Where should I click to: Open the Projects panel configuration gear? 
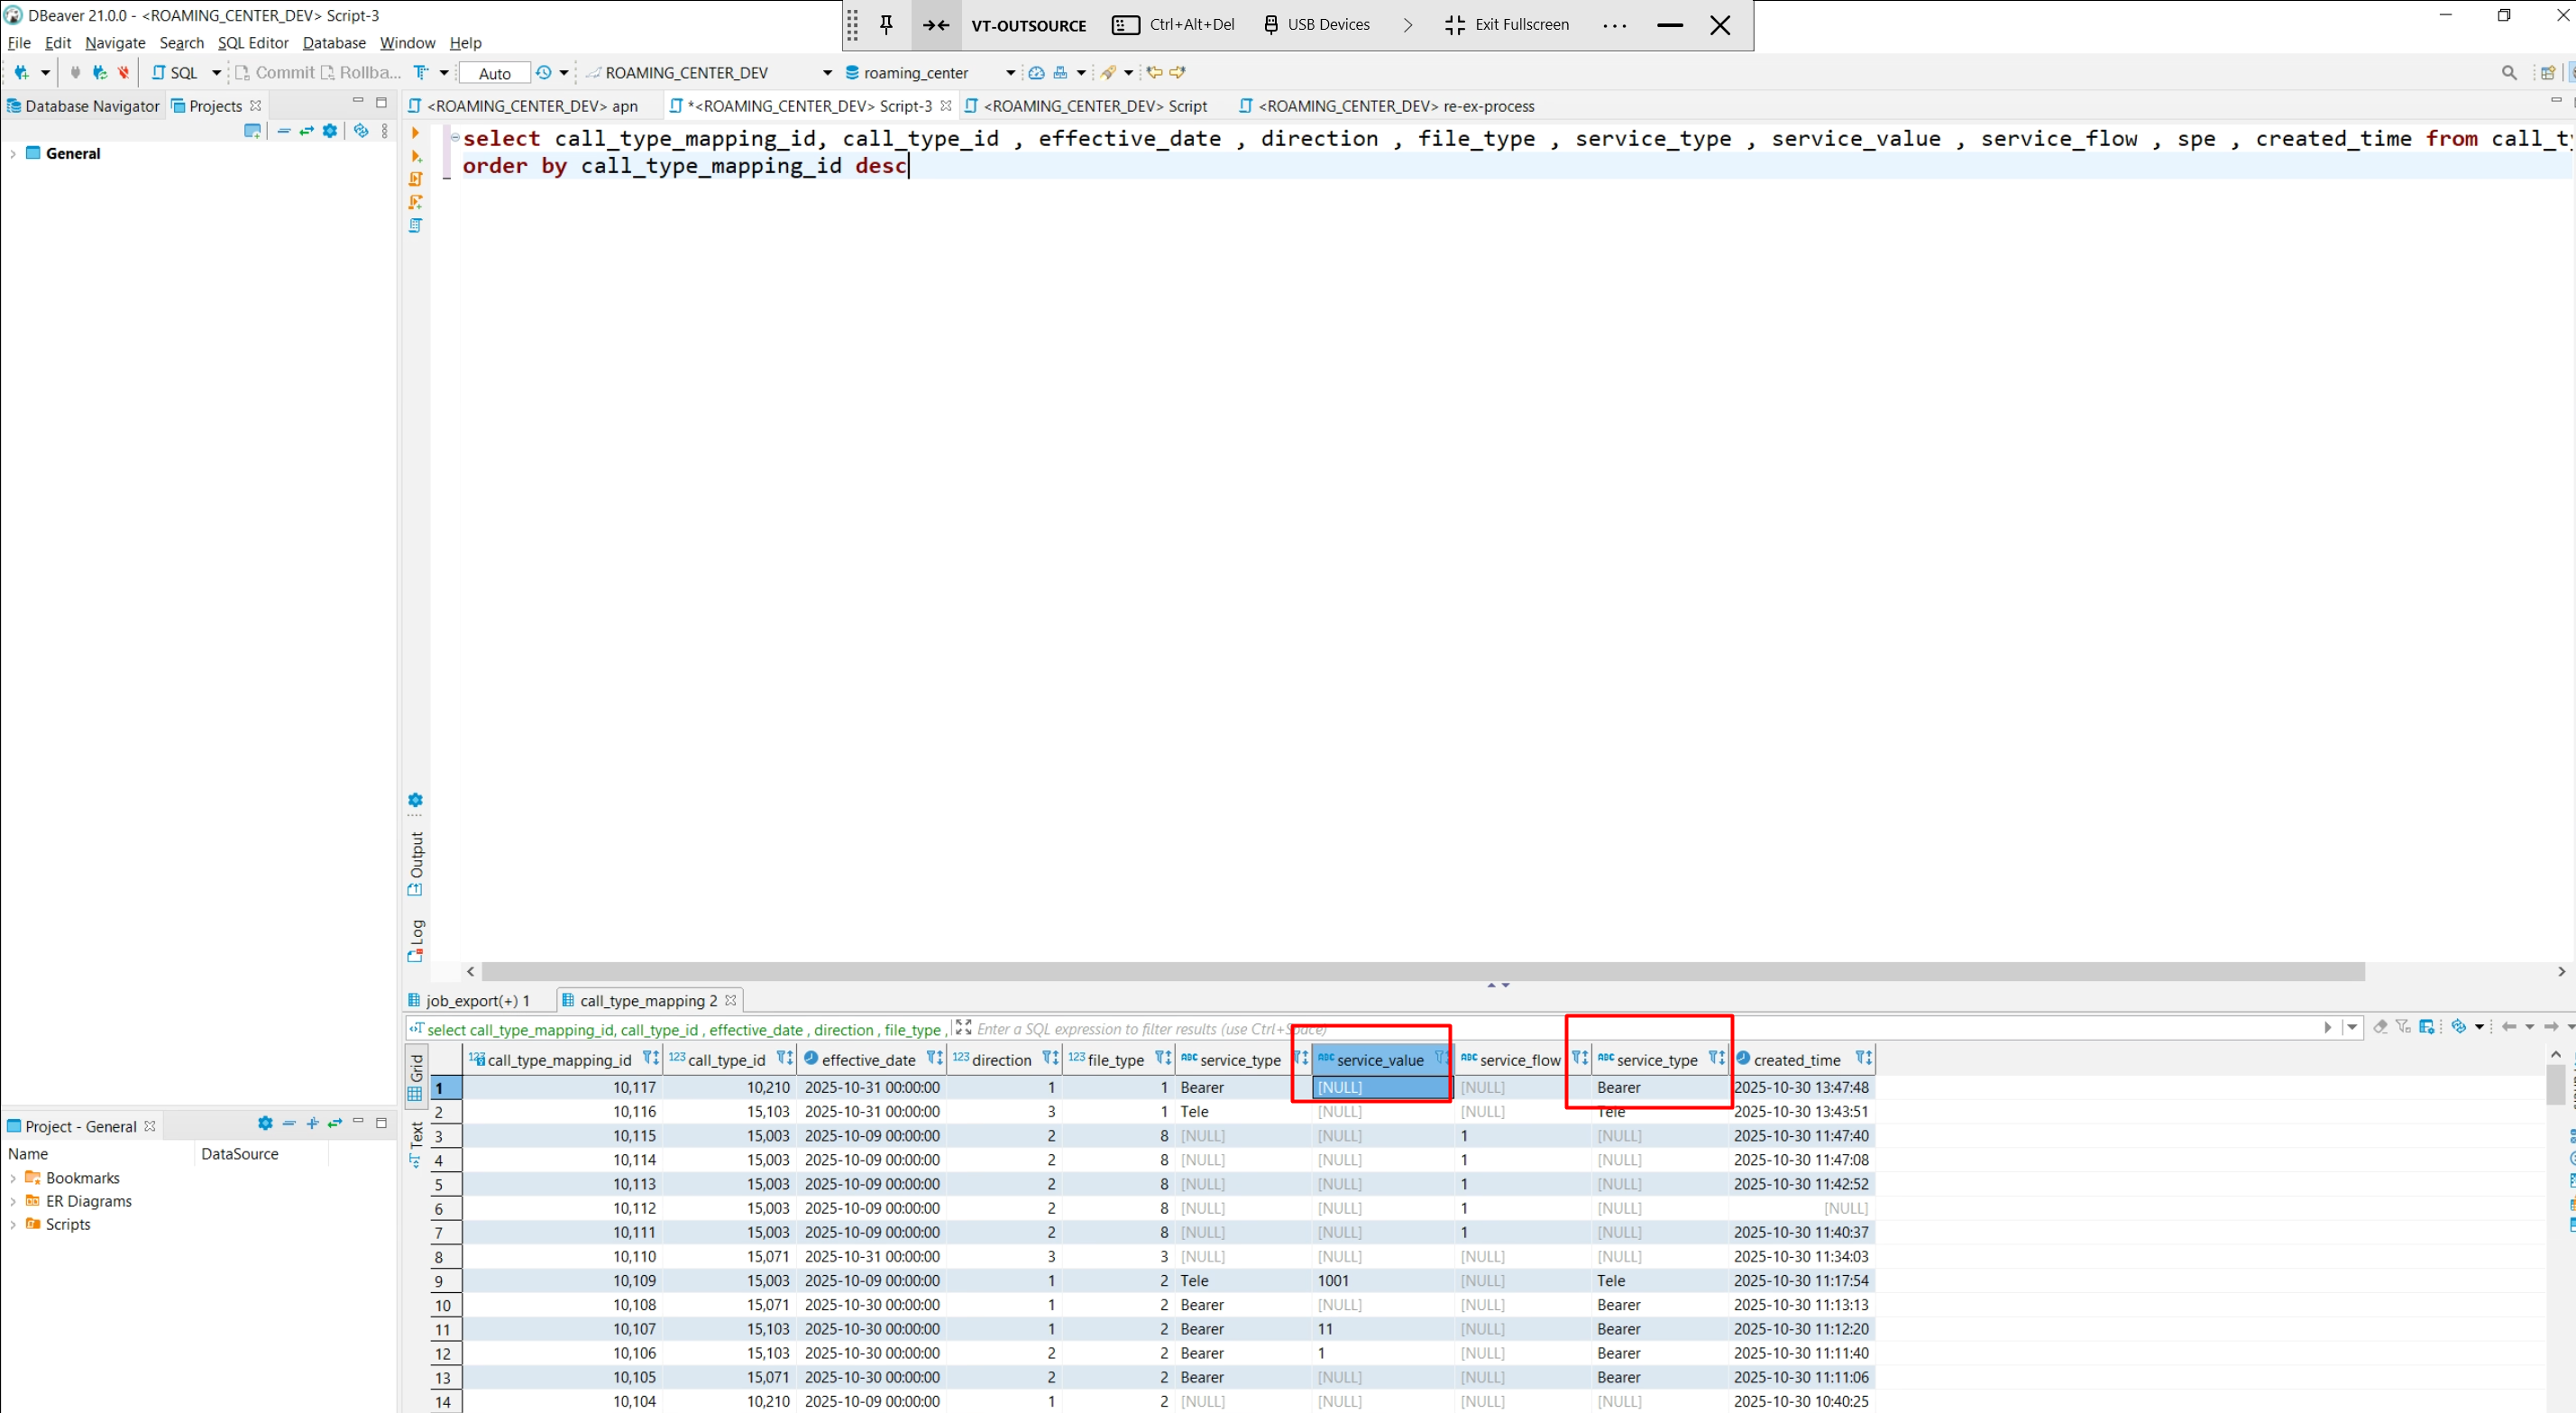(x=330, y=131)
